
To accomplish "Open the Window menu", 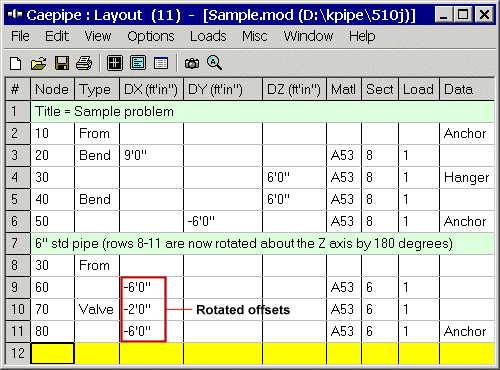I will click(x=308, y=36).
